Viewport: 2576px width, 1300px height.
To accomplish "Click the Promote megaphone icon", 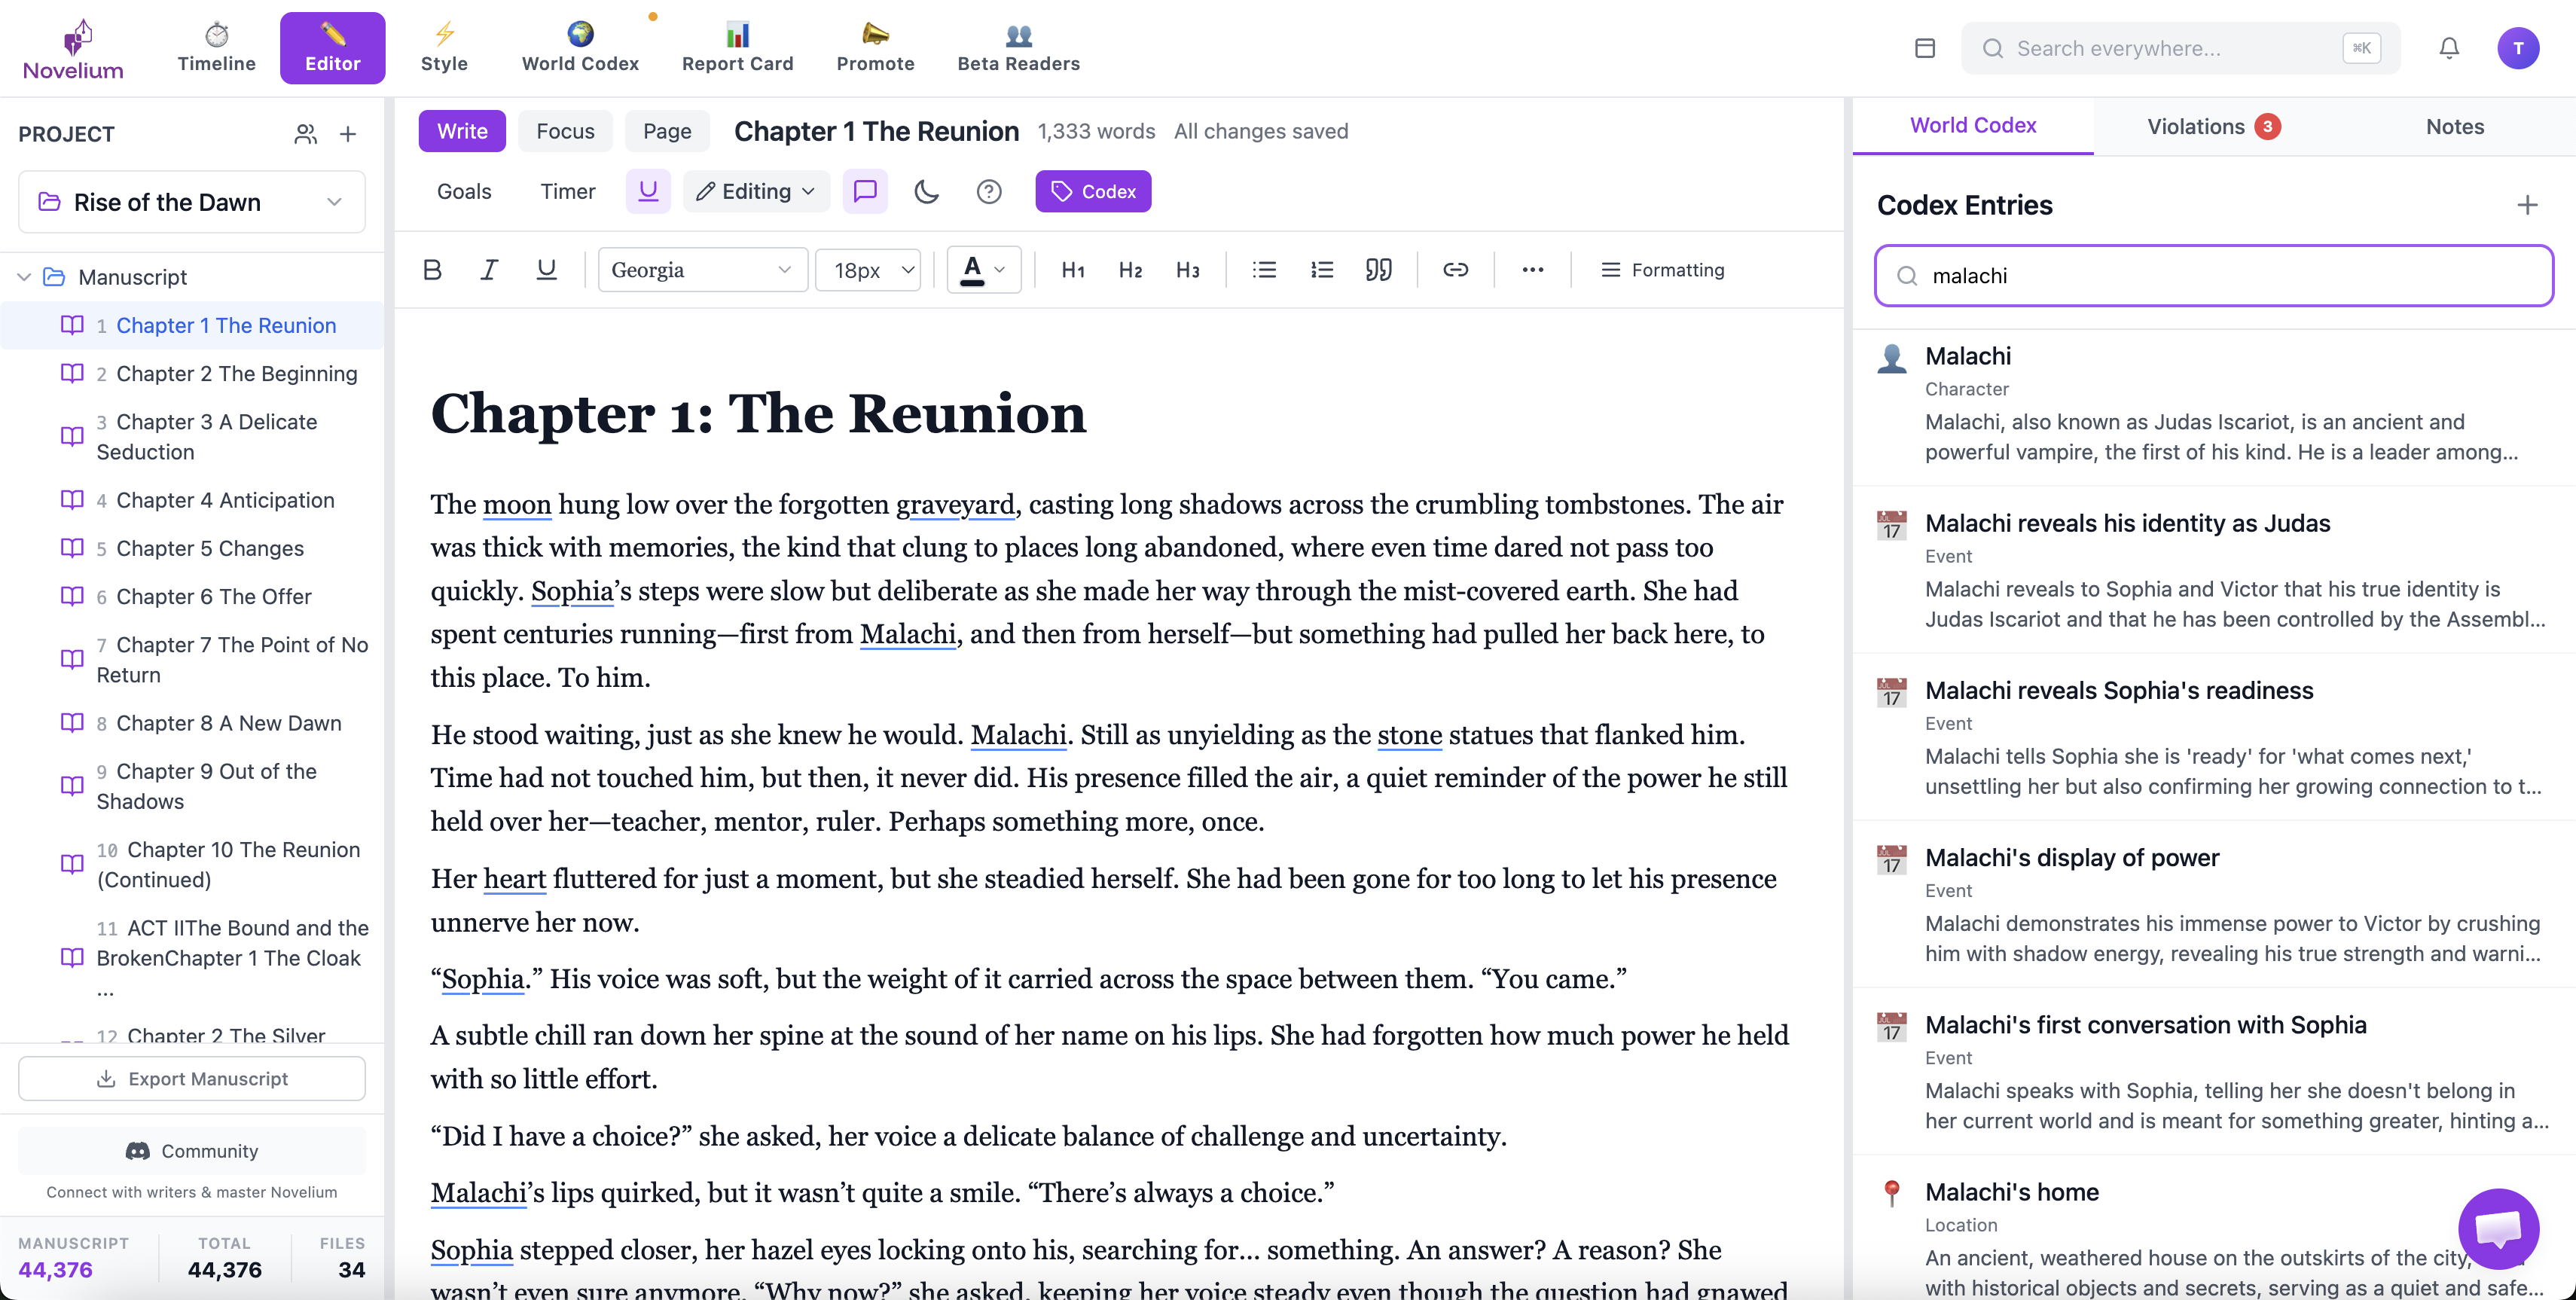I will pos(874,47).
